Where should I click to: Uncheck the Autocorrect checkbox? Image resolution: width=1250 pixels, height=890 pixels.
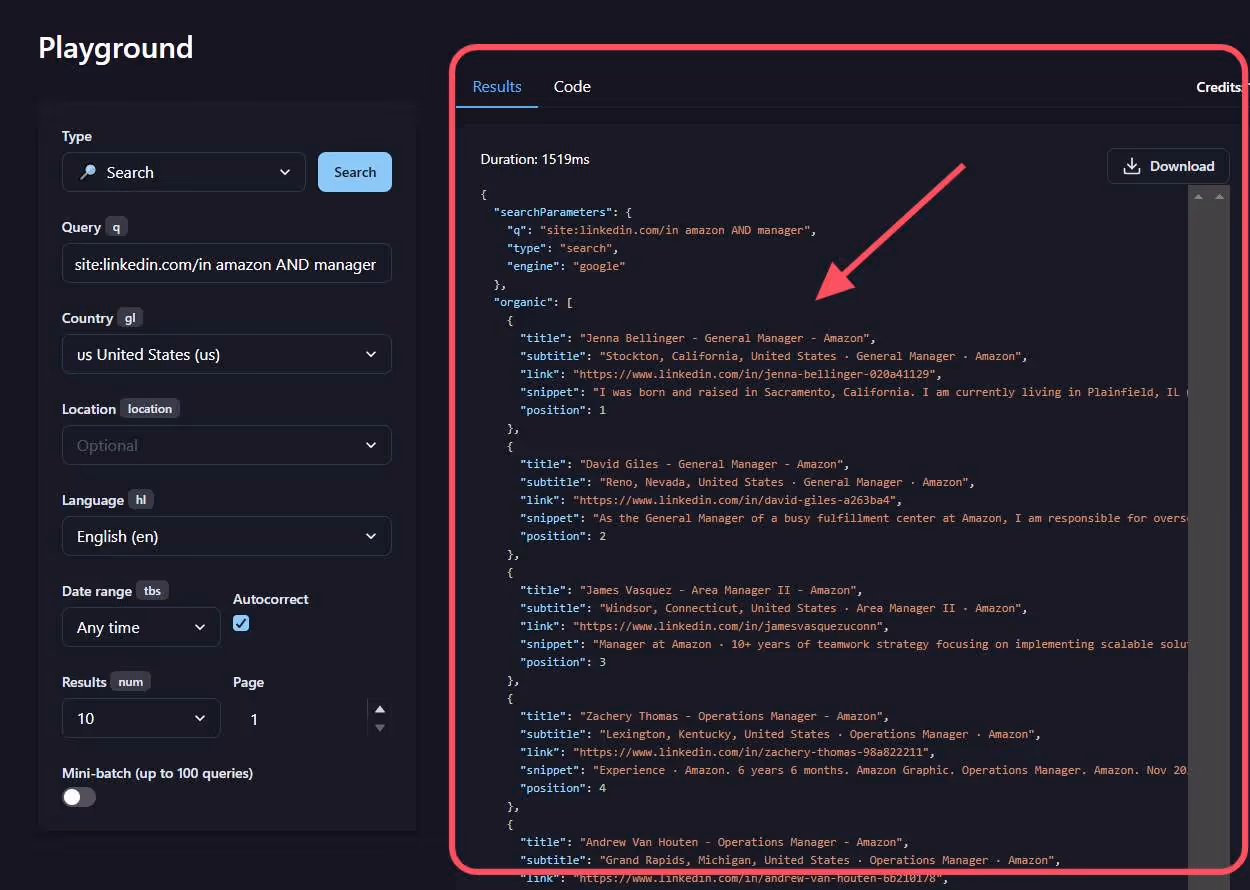pyautogui.click(x=240, y=622)
